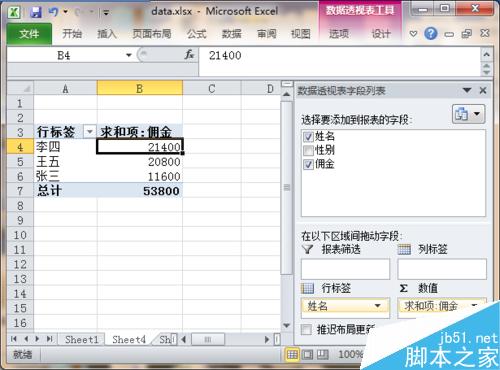This screenshot has width=500, height=370.
Task: Open the field list pane options dropdown arrow
Action: point(467,90)
